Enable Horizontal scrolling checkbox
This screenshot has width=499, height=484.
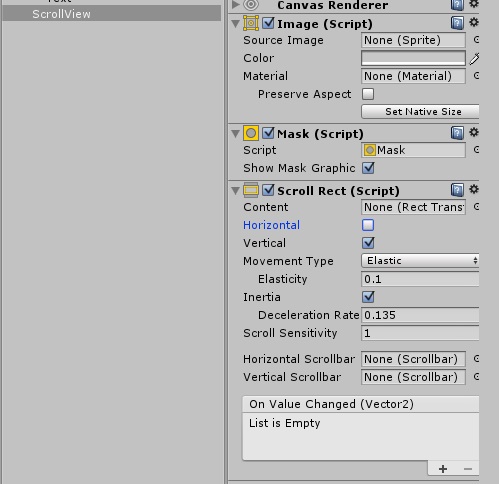tap(368, 225)
